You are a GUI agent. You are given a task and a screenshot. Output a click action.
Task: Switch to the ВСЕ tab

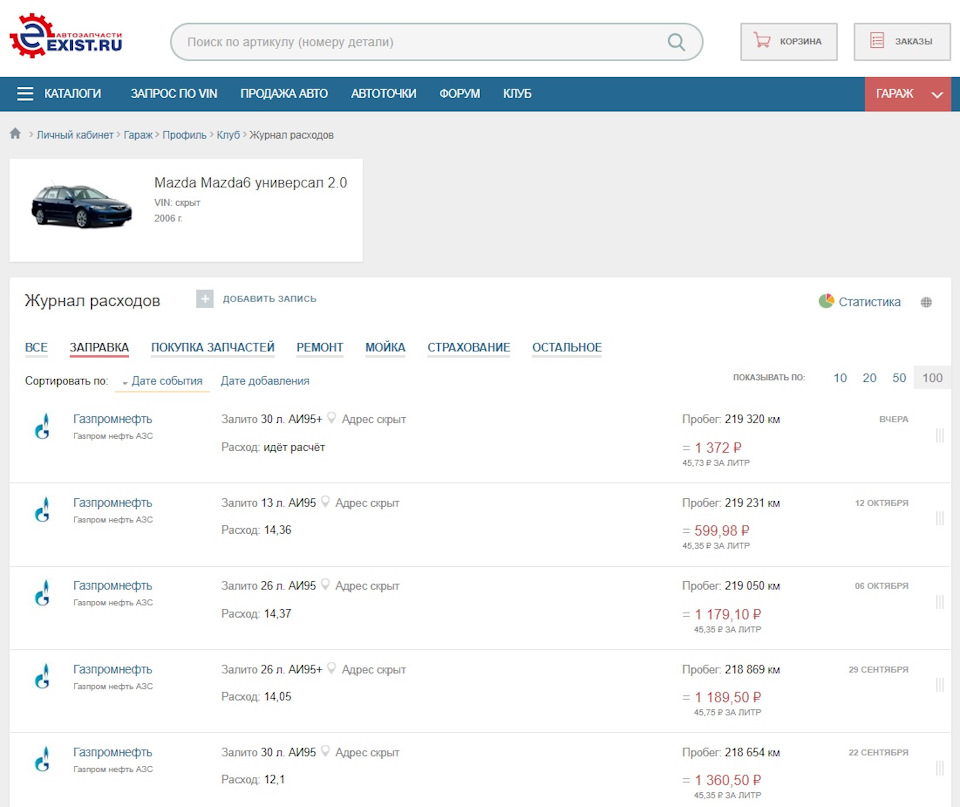pos(36,347)
